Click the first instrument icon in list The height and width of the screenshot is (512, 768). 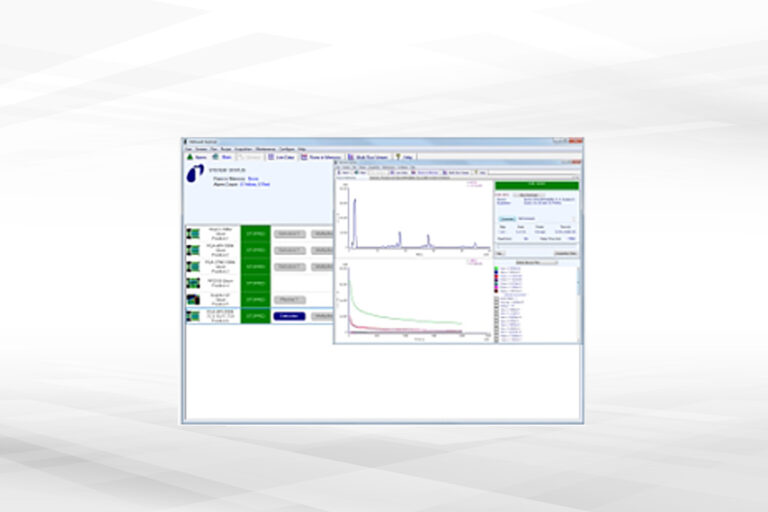pos(192,233)
